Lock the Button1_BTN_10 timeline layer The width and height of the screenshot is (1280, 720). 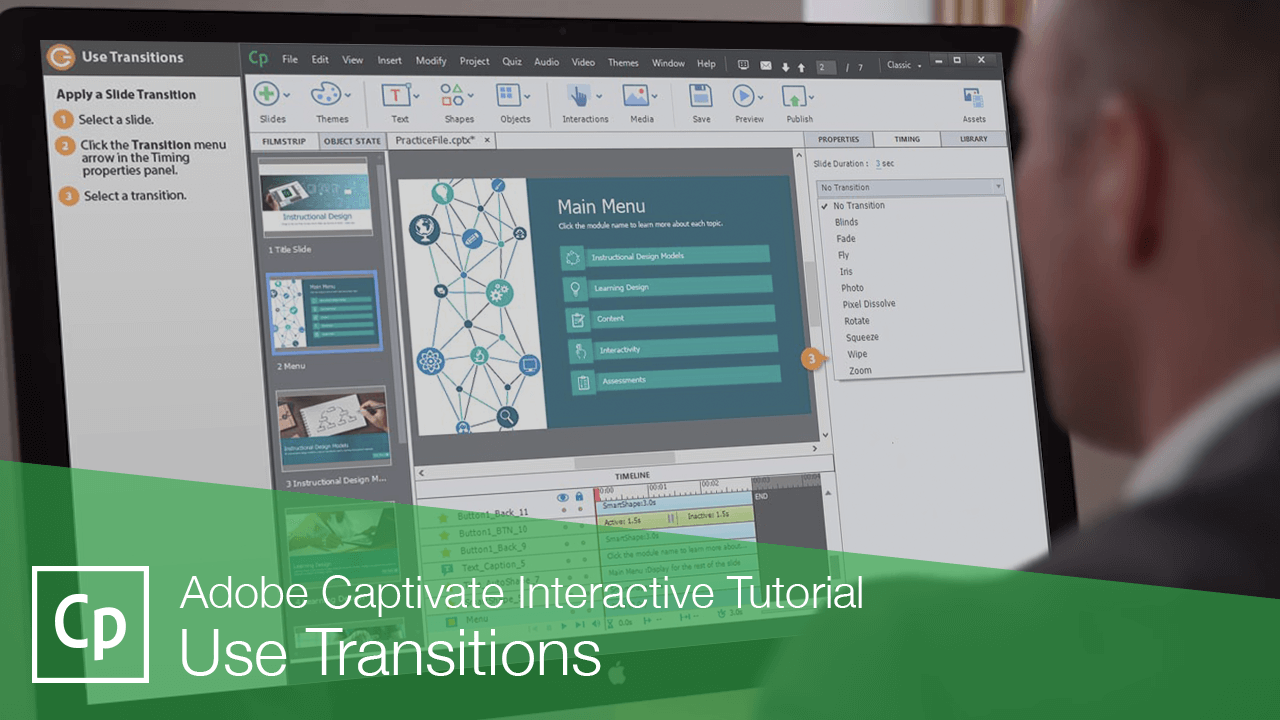[582, 527]
